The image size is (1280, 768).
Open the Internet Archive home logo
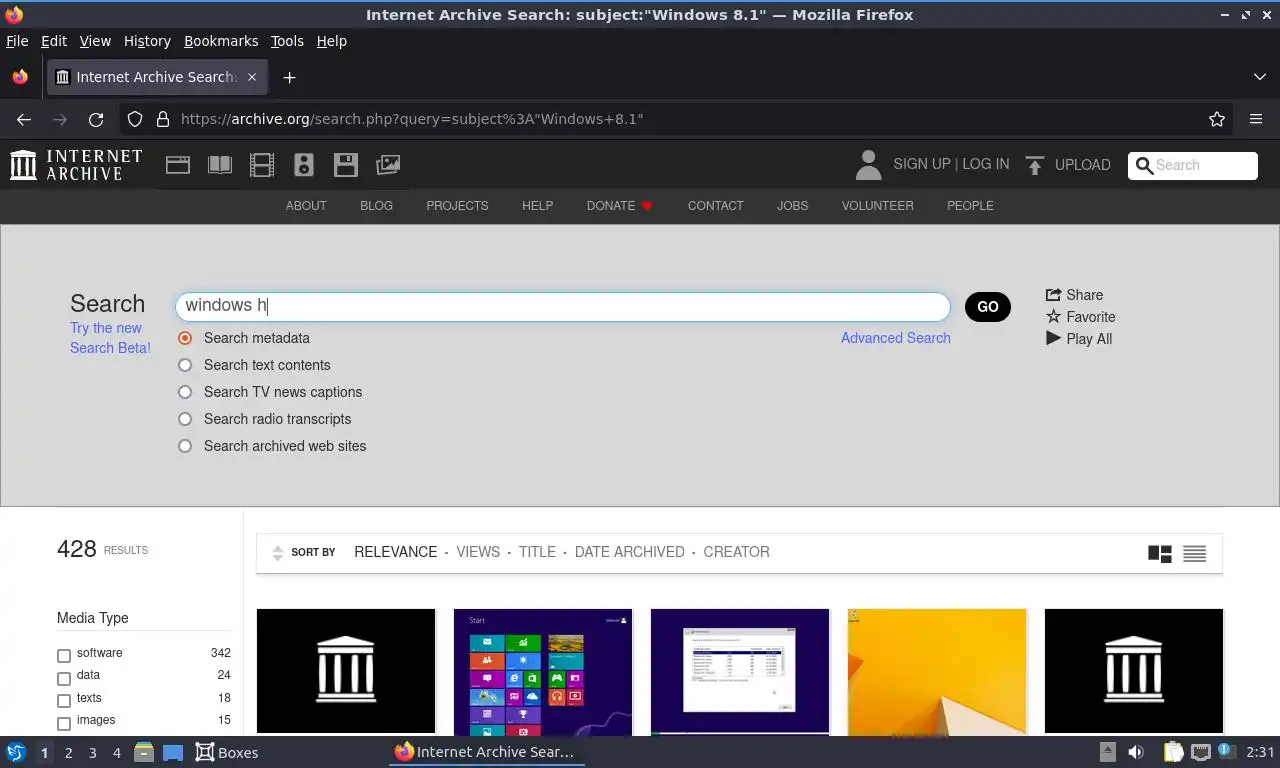point(76,165)
